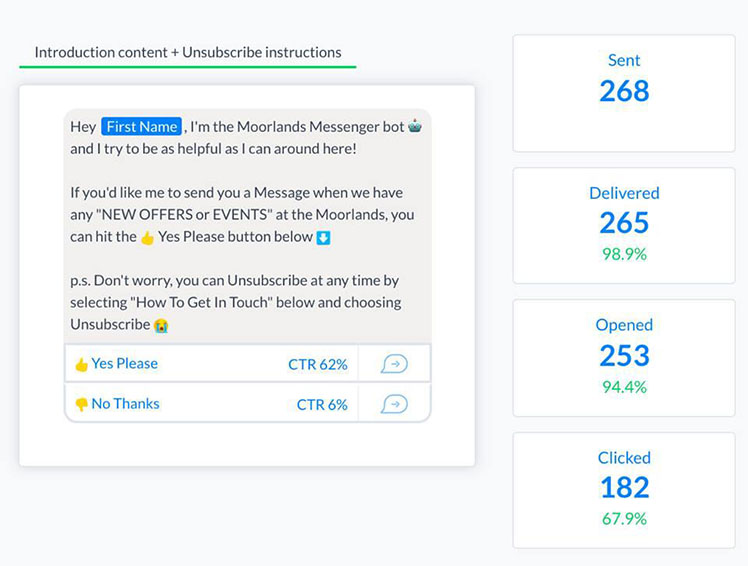This screenshot has height=566, width=748.
Task: Open the Opened 253 stats card
Action: (x=624, y=358)
